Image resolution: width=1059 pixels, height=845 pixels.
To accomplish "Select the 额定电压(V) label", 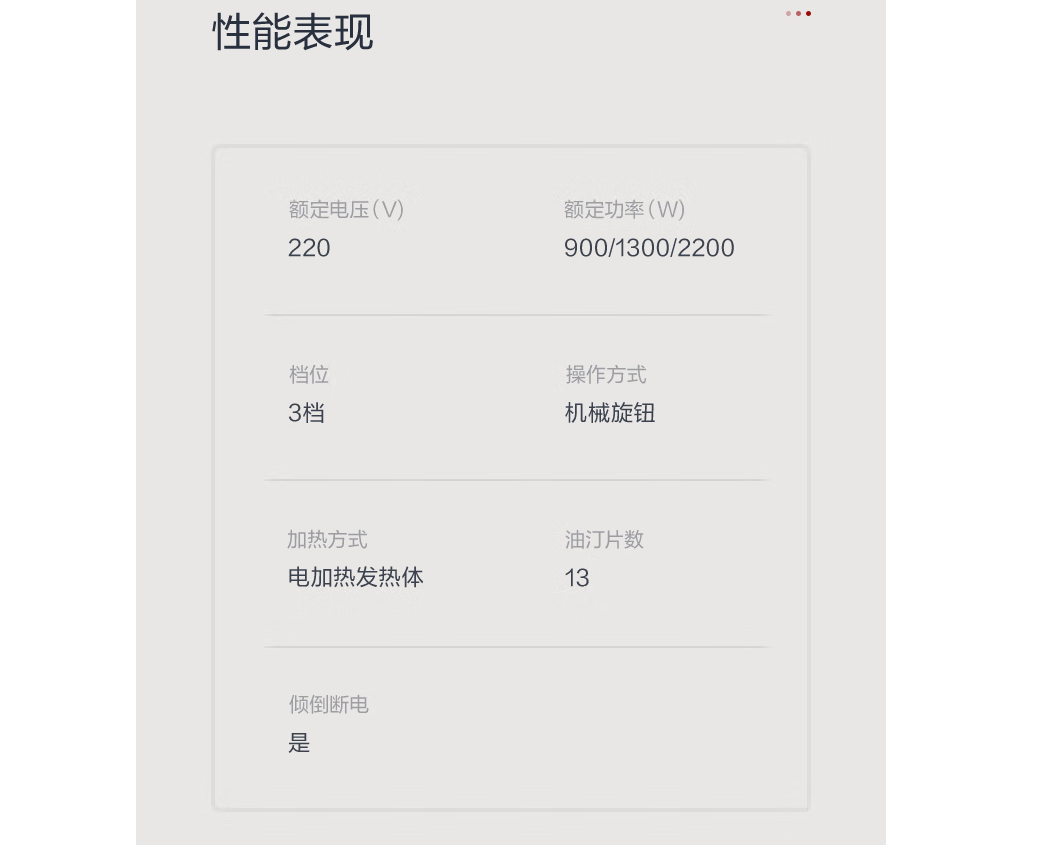I will click(346, 209).
